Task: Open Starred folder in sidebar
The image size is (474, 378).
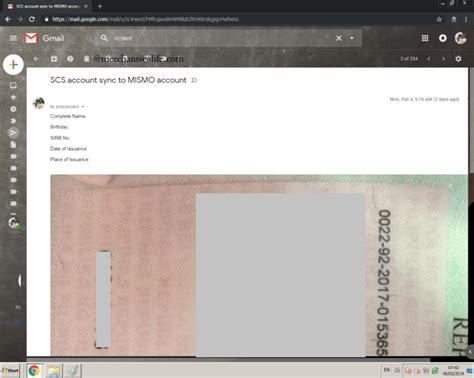Action: [13, 97]
